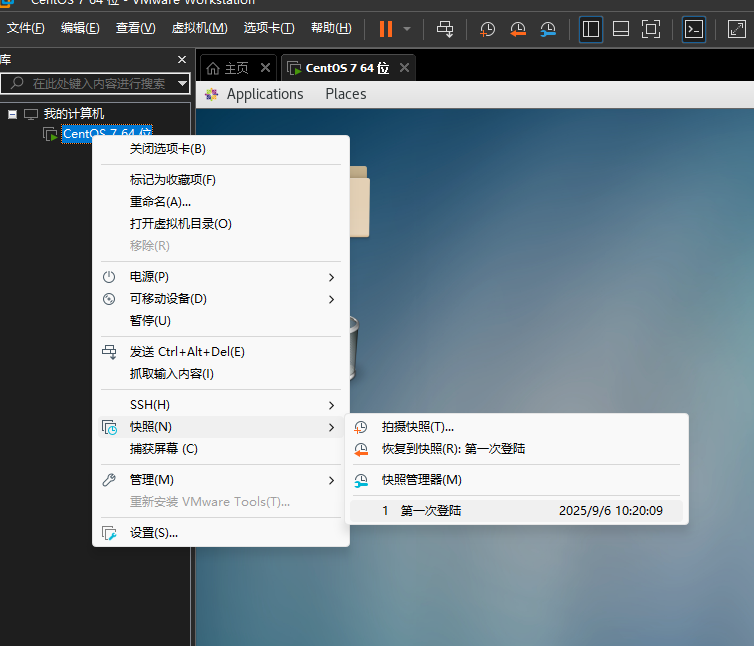Open Snapshot Manager from the toolbar icon
The width and height of the screenshot is (754, 646).
tap(548, 29)
